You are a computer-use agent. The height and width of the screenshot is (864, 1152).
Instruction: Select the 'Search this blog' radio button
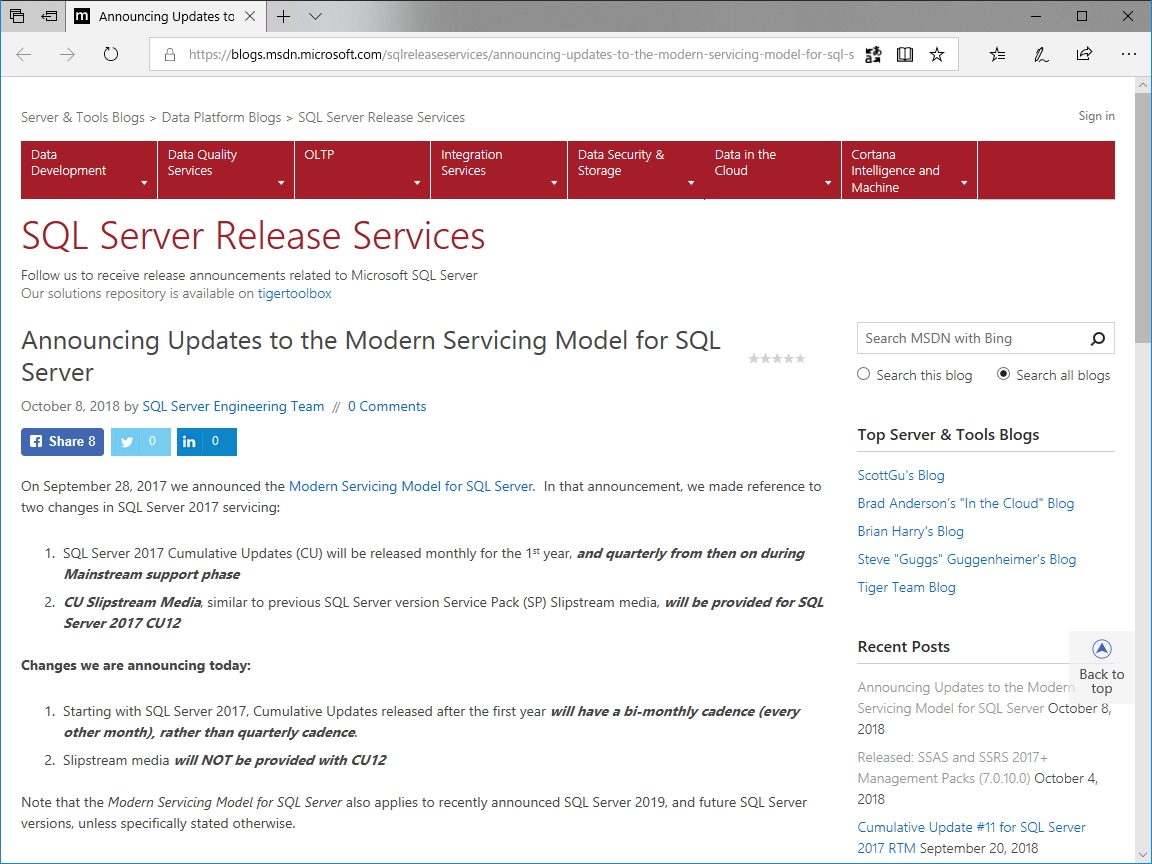click(863, 374)
